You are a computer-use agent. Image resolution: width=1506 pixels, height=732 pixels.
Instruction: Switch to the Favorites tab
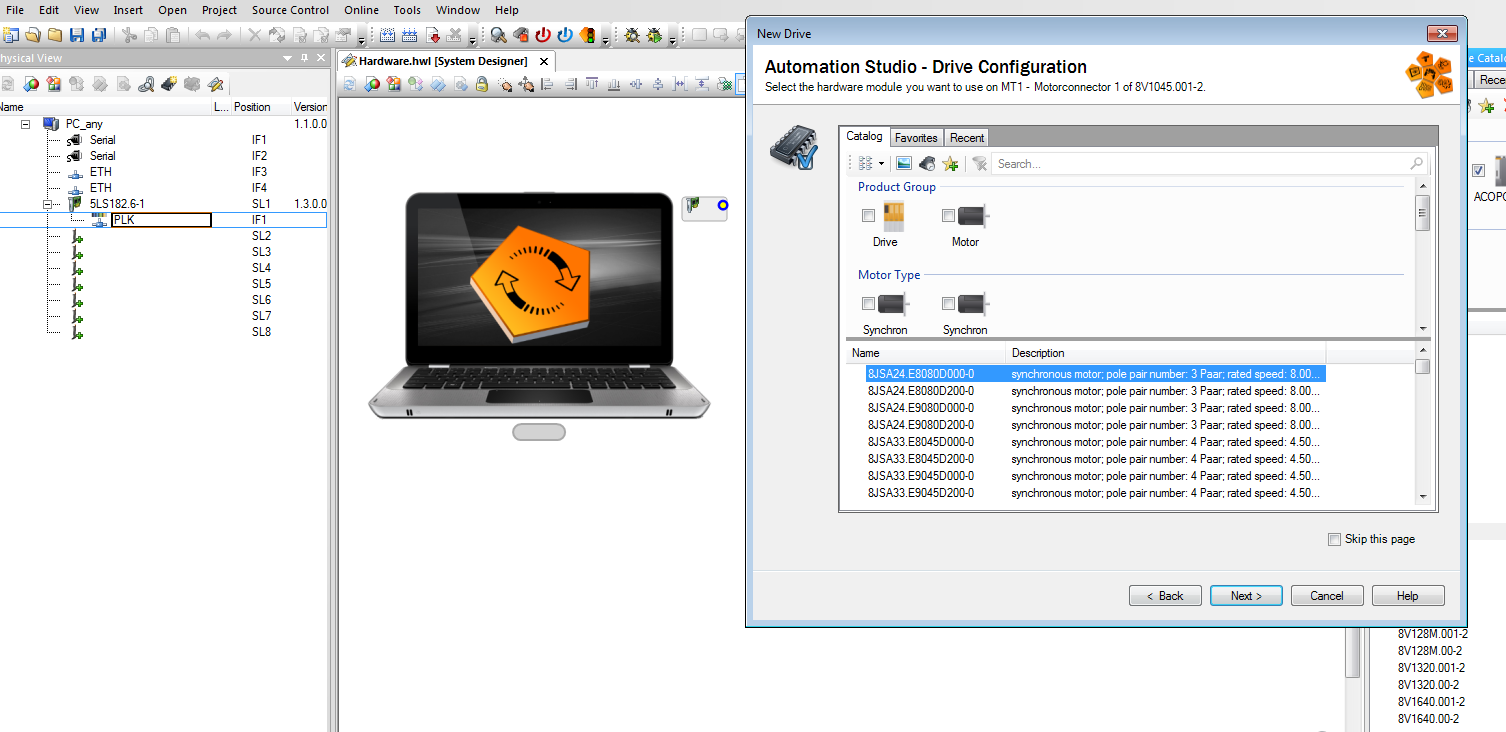916,137
